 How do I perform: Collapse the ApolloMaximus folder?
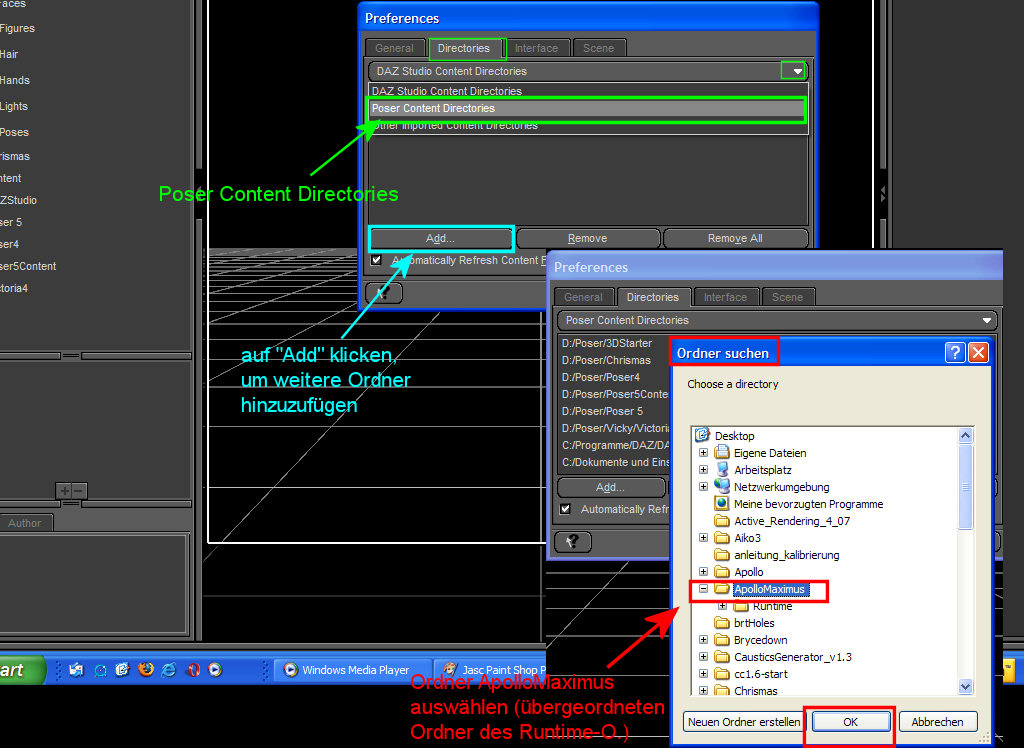pyautogui.click(x=703, y=589)
